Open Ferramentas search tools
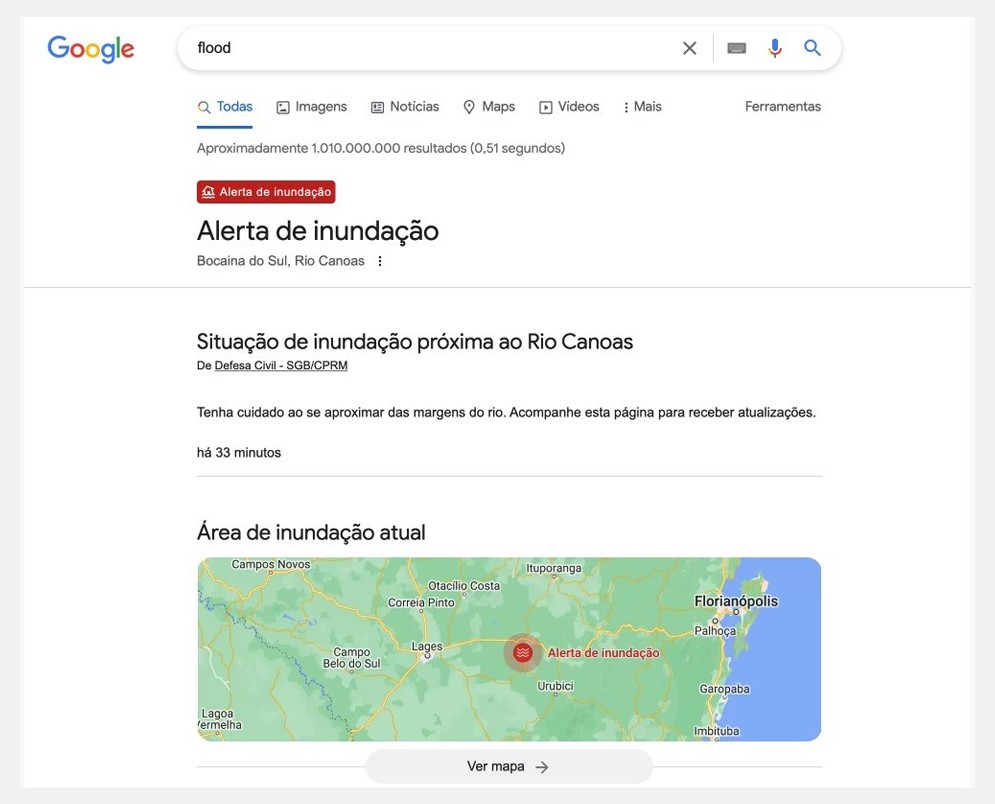Image resolution: width=995 pixels, height=804 pixels. pyautogui.click(x=782, y=107)
